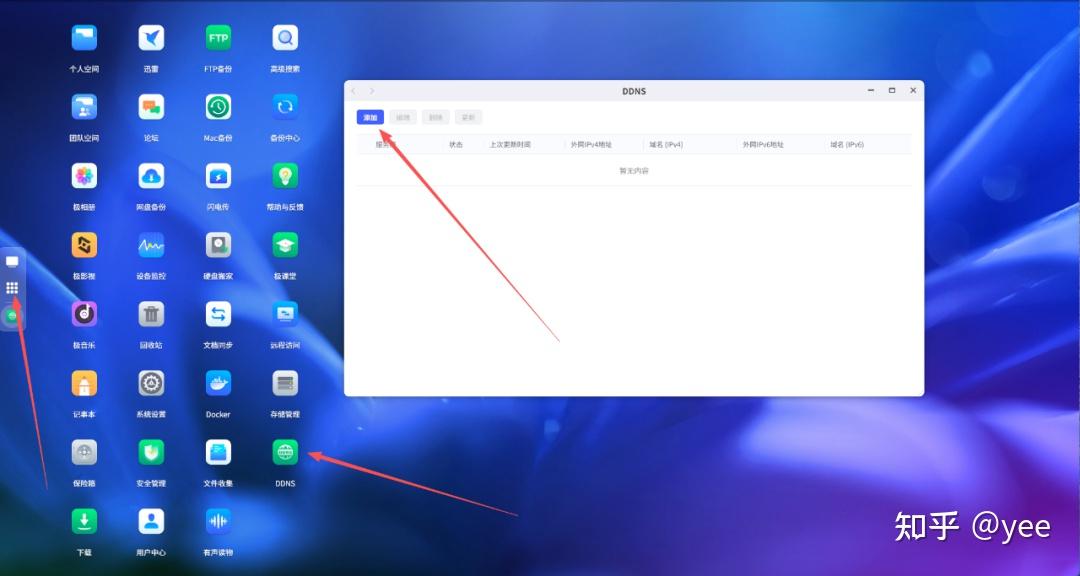Image resolution: width=1080 pixels, height=576 pixels.
Task: Maximize the DDNS window
Action: coord(892,91)
